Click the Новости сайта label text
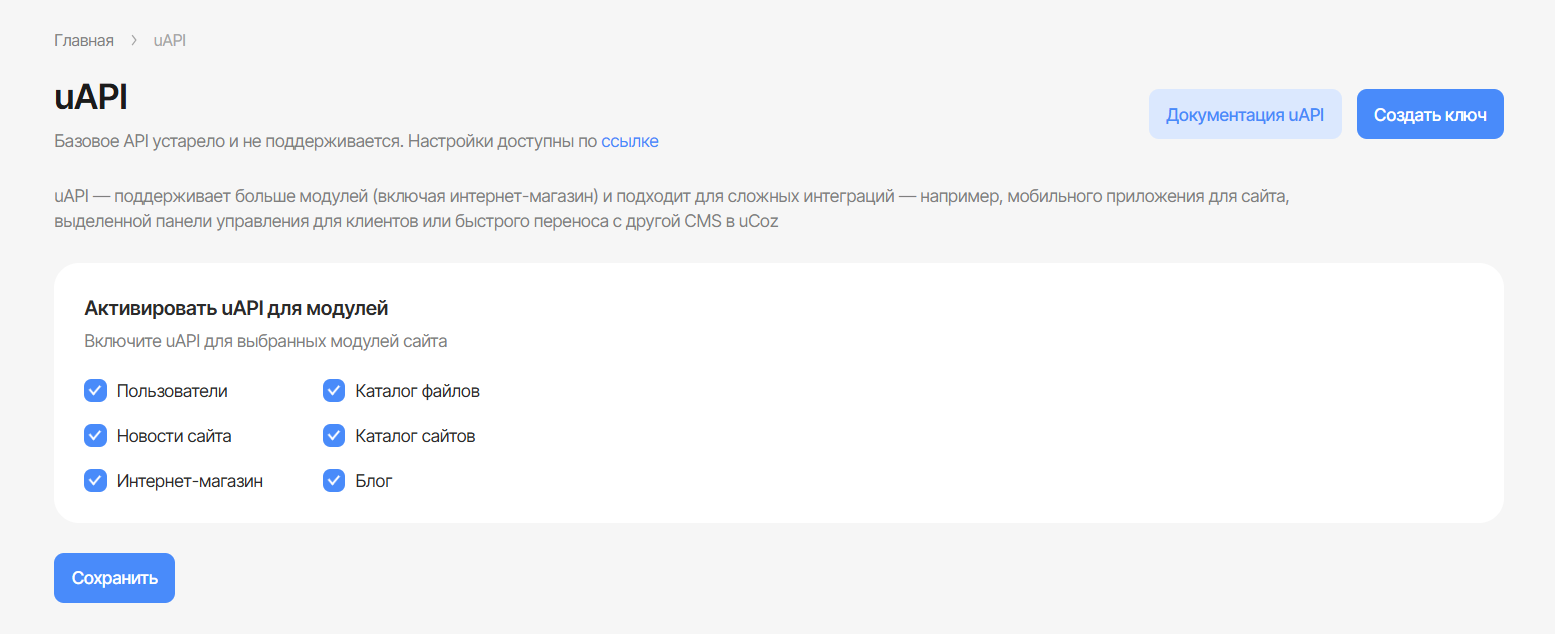This screenshot has height=634, width=1555. pyautogui.click(x=174, y=436)
